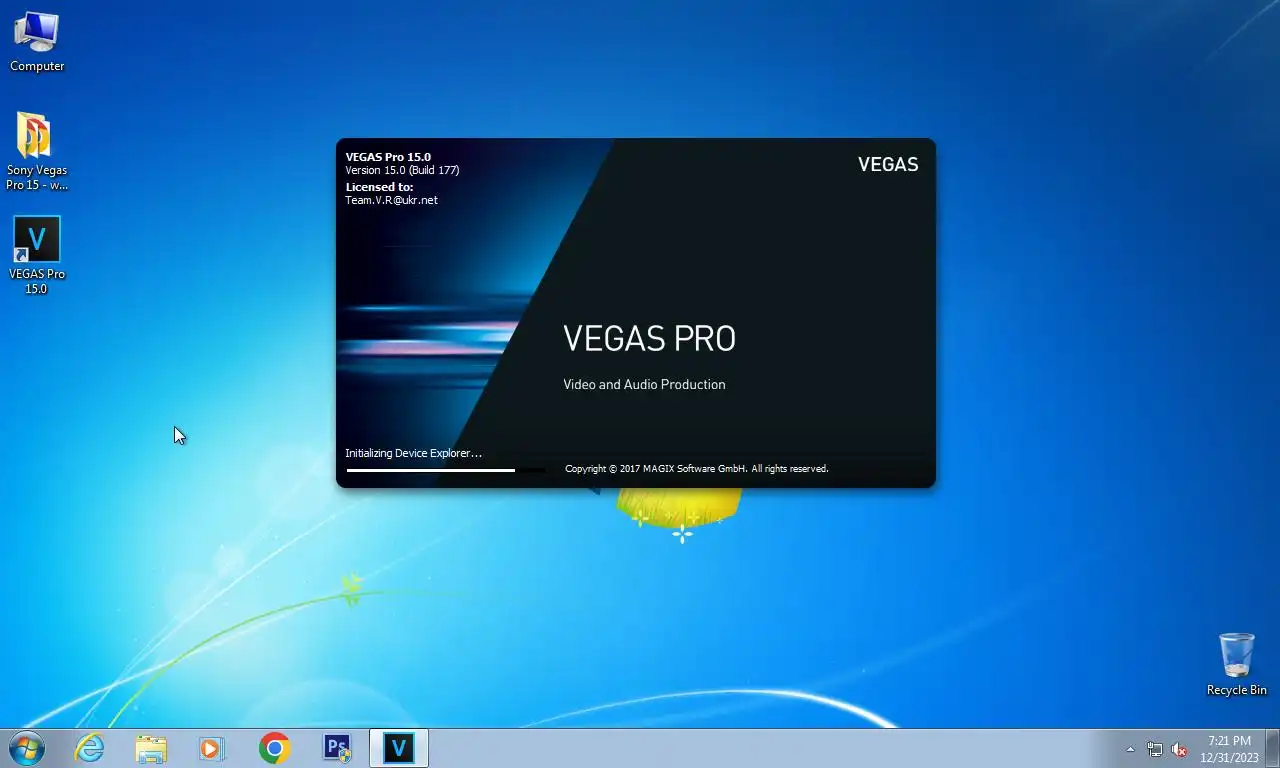Click the 'Initializing Device Explorer...' status text
This screenshot has width=1280, height=768.
[413, 453]
